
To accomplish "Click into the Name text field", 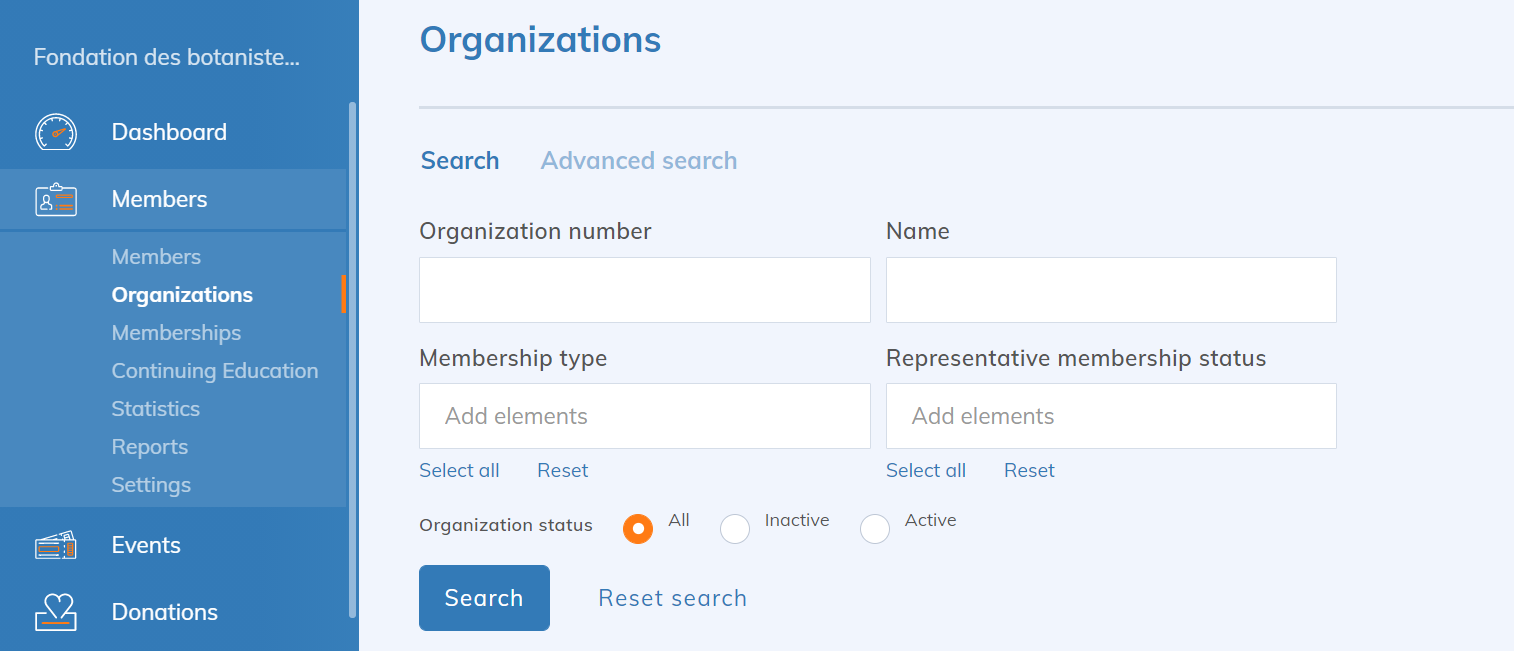I will 1110,290.
